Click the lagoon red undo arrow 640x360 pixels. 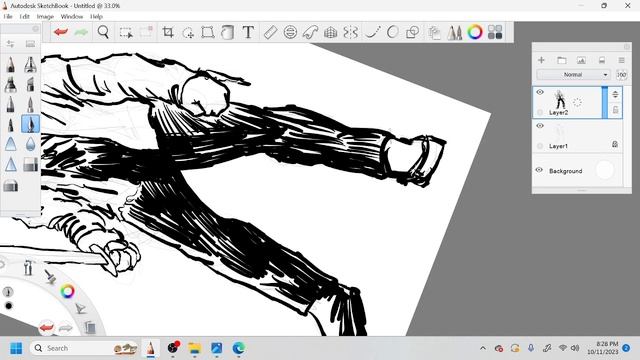point(46,327)
